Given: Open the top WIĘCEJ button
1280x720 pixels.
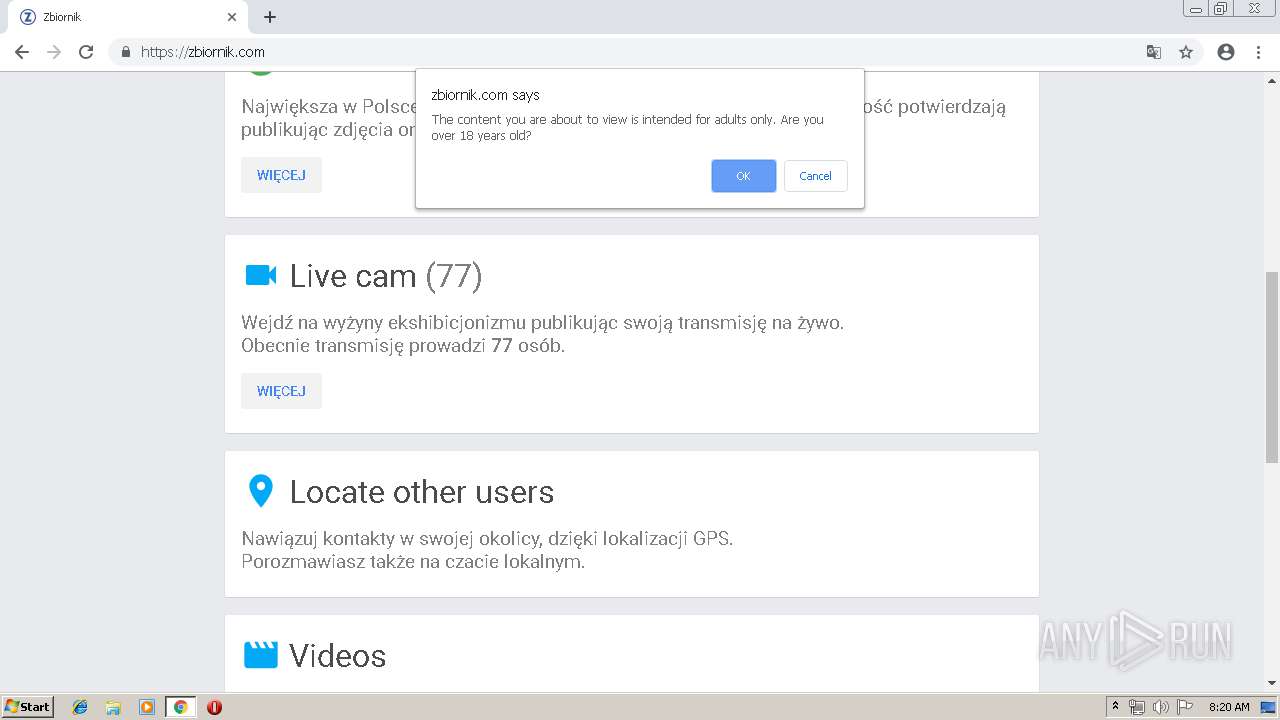Looking at the screenshot, I should point(281,175).
